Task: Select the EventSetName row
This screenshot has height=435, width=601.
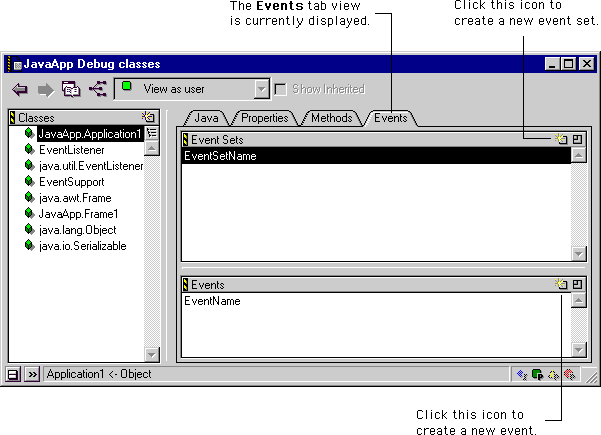Action: (376, 156)
